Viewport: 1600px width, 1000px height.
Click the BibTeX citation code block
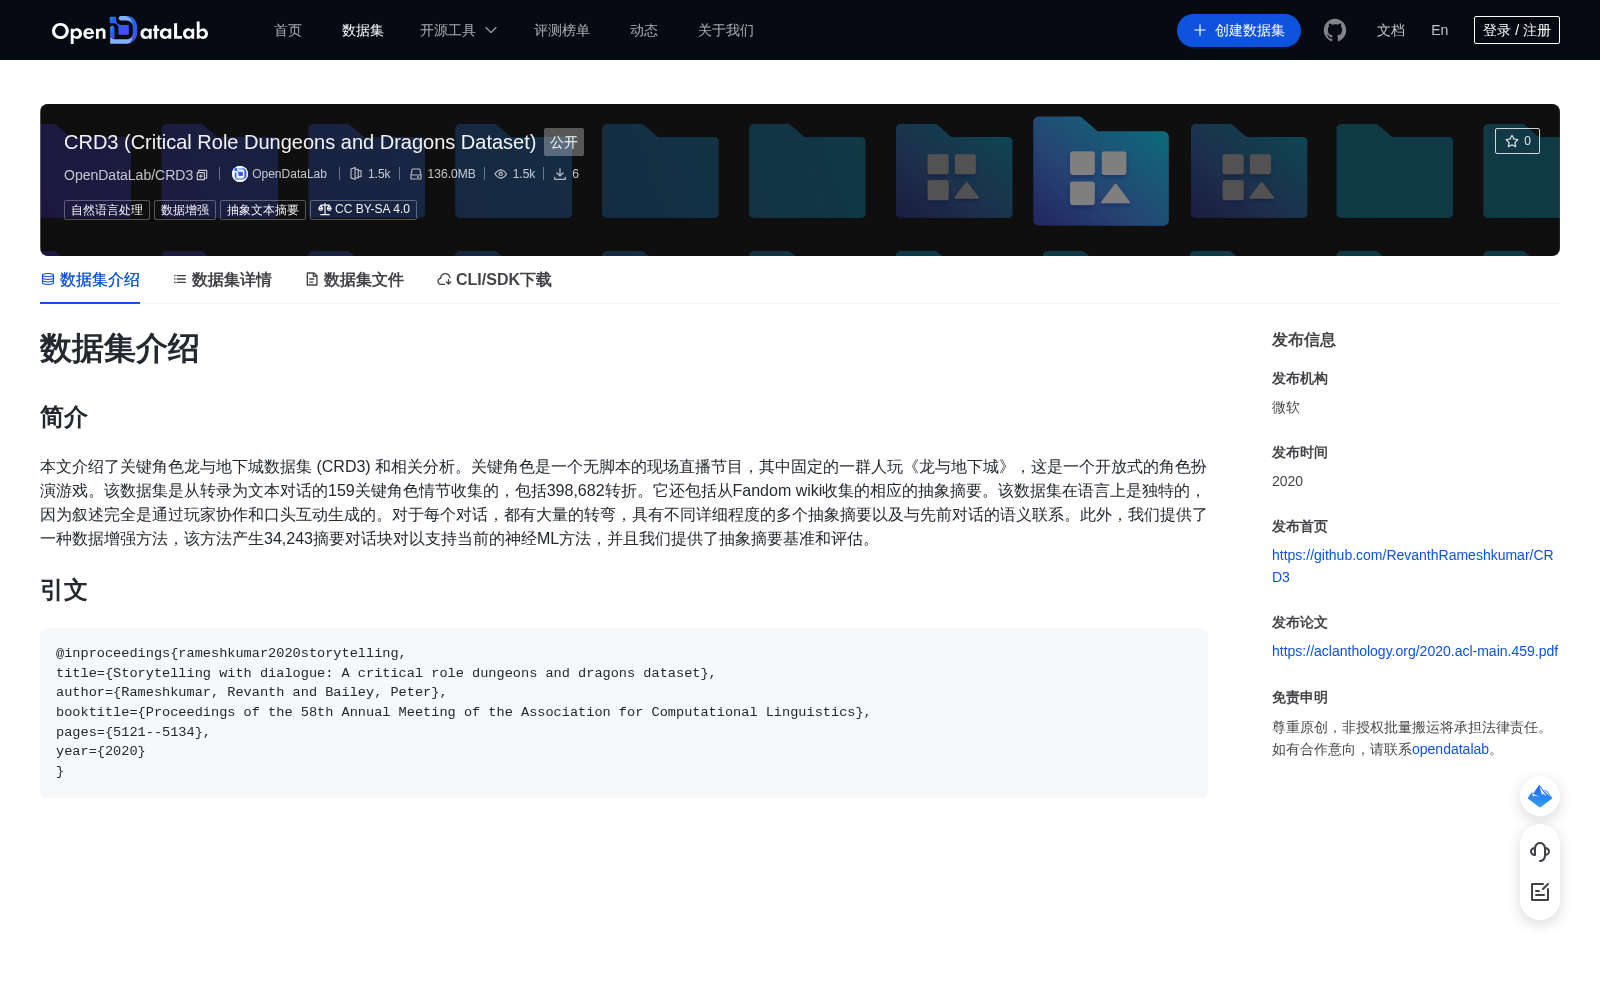[x=624, y=713]
